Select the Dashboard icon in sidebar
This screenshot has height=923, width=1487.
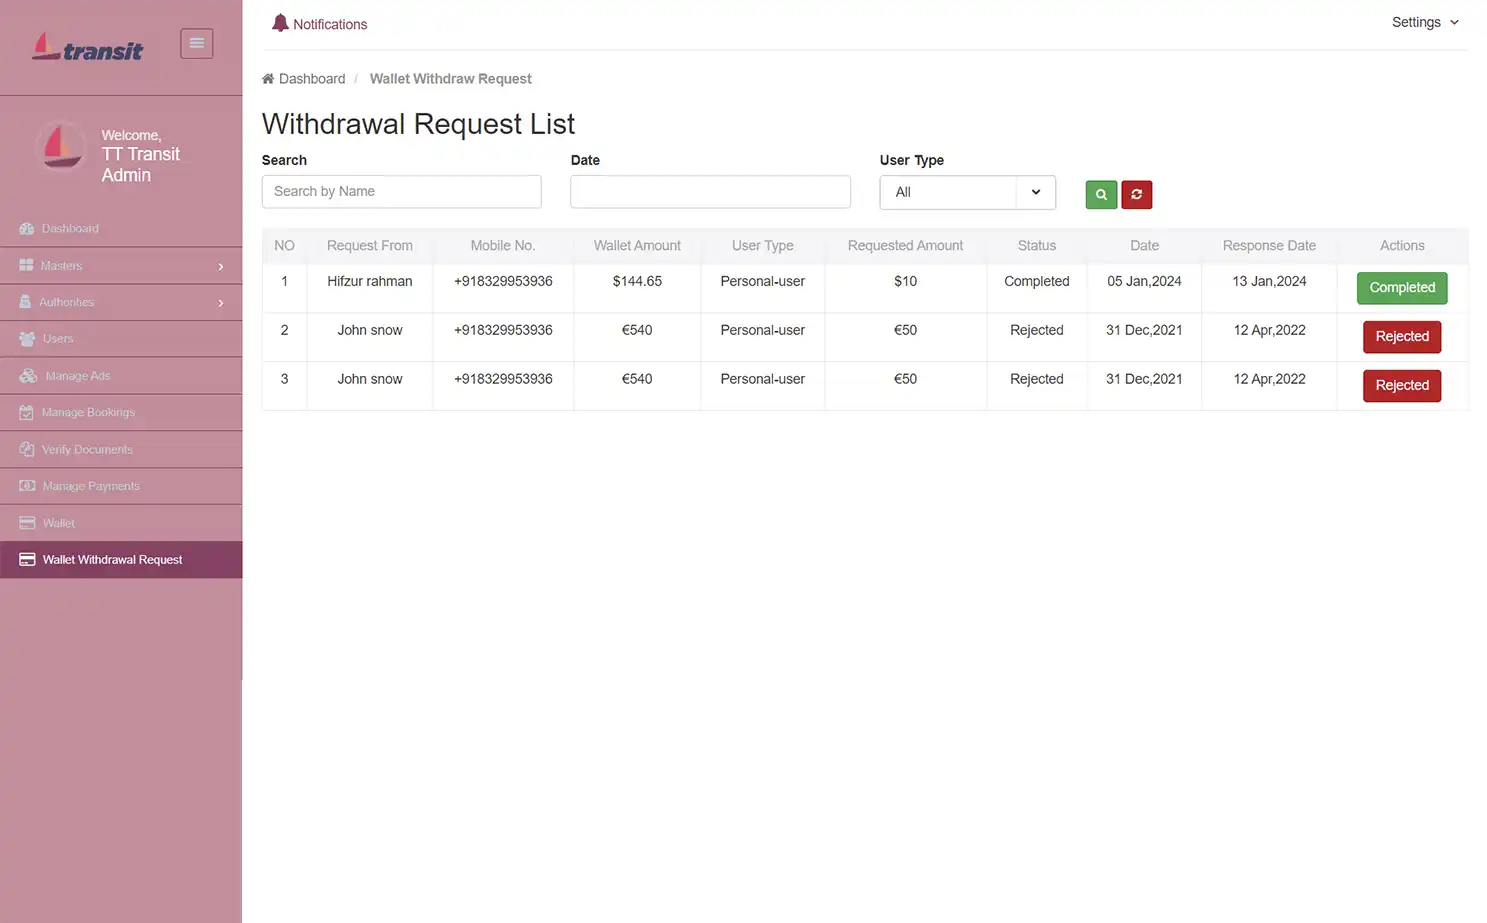click(x=28, y=228)
